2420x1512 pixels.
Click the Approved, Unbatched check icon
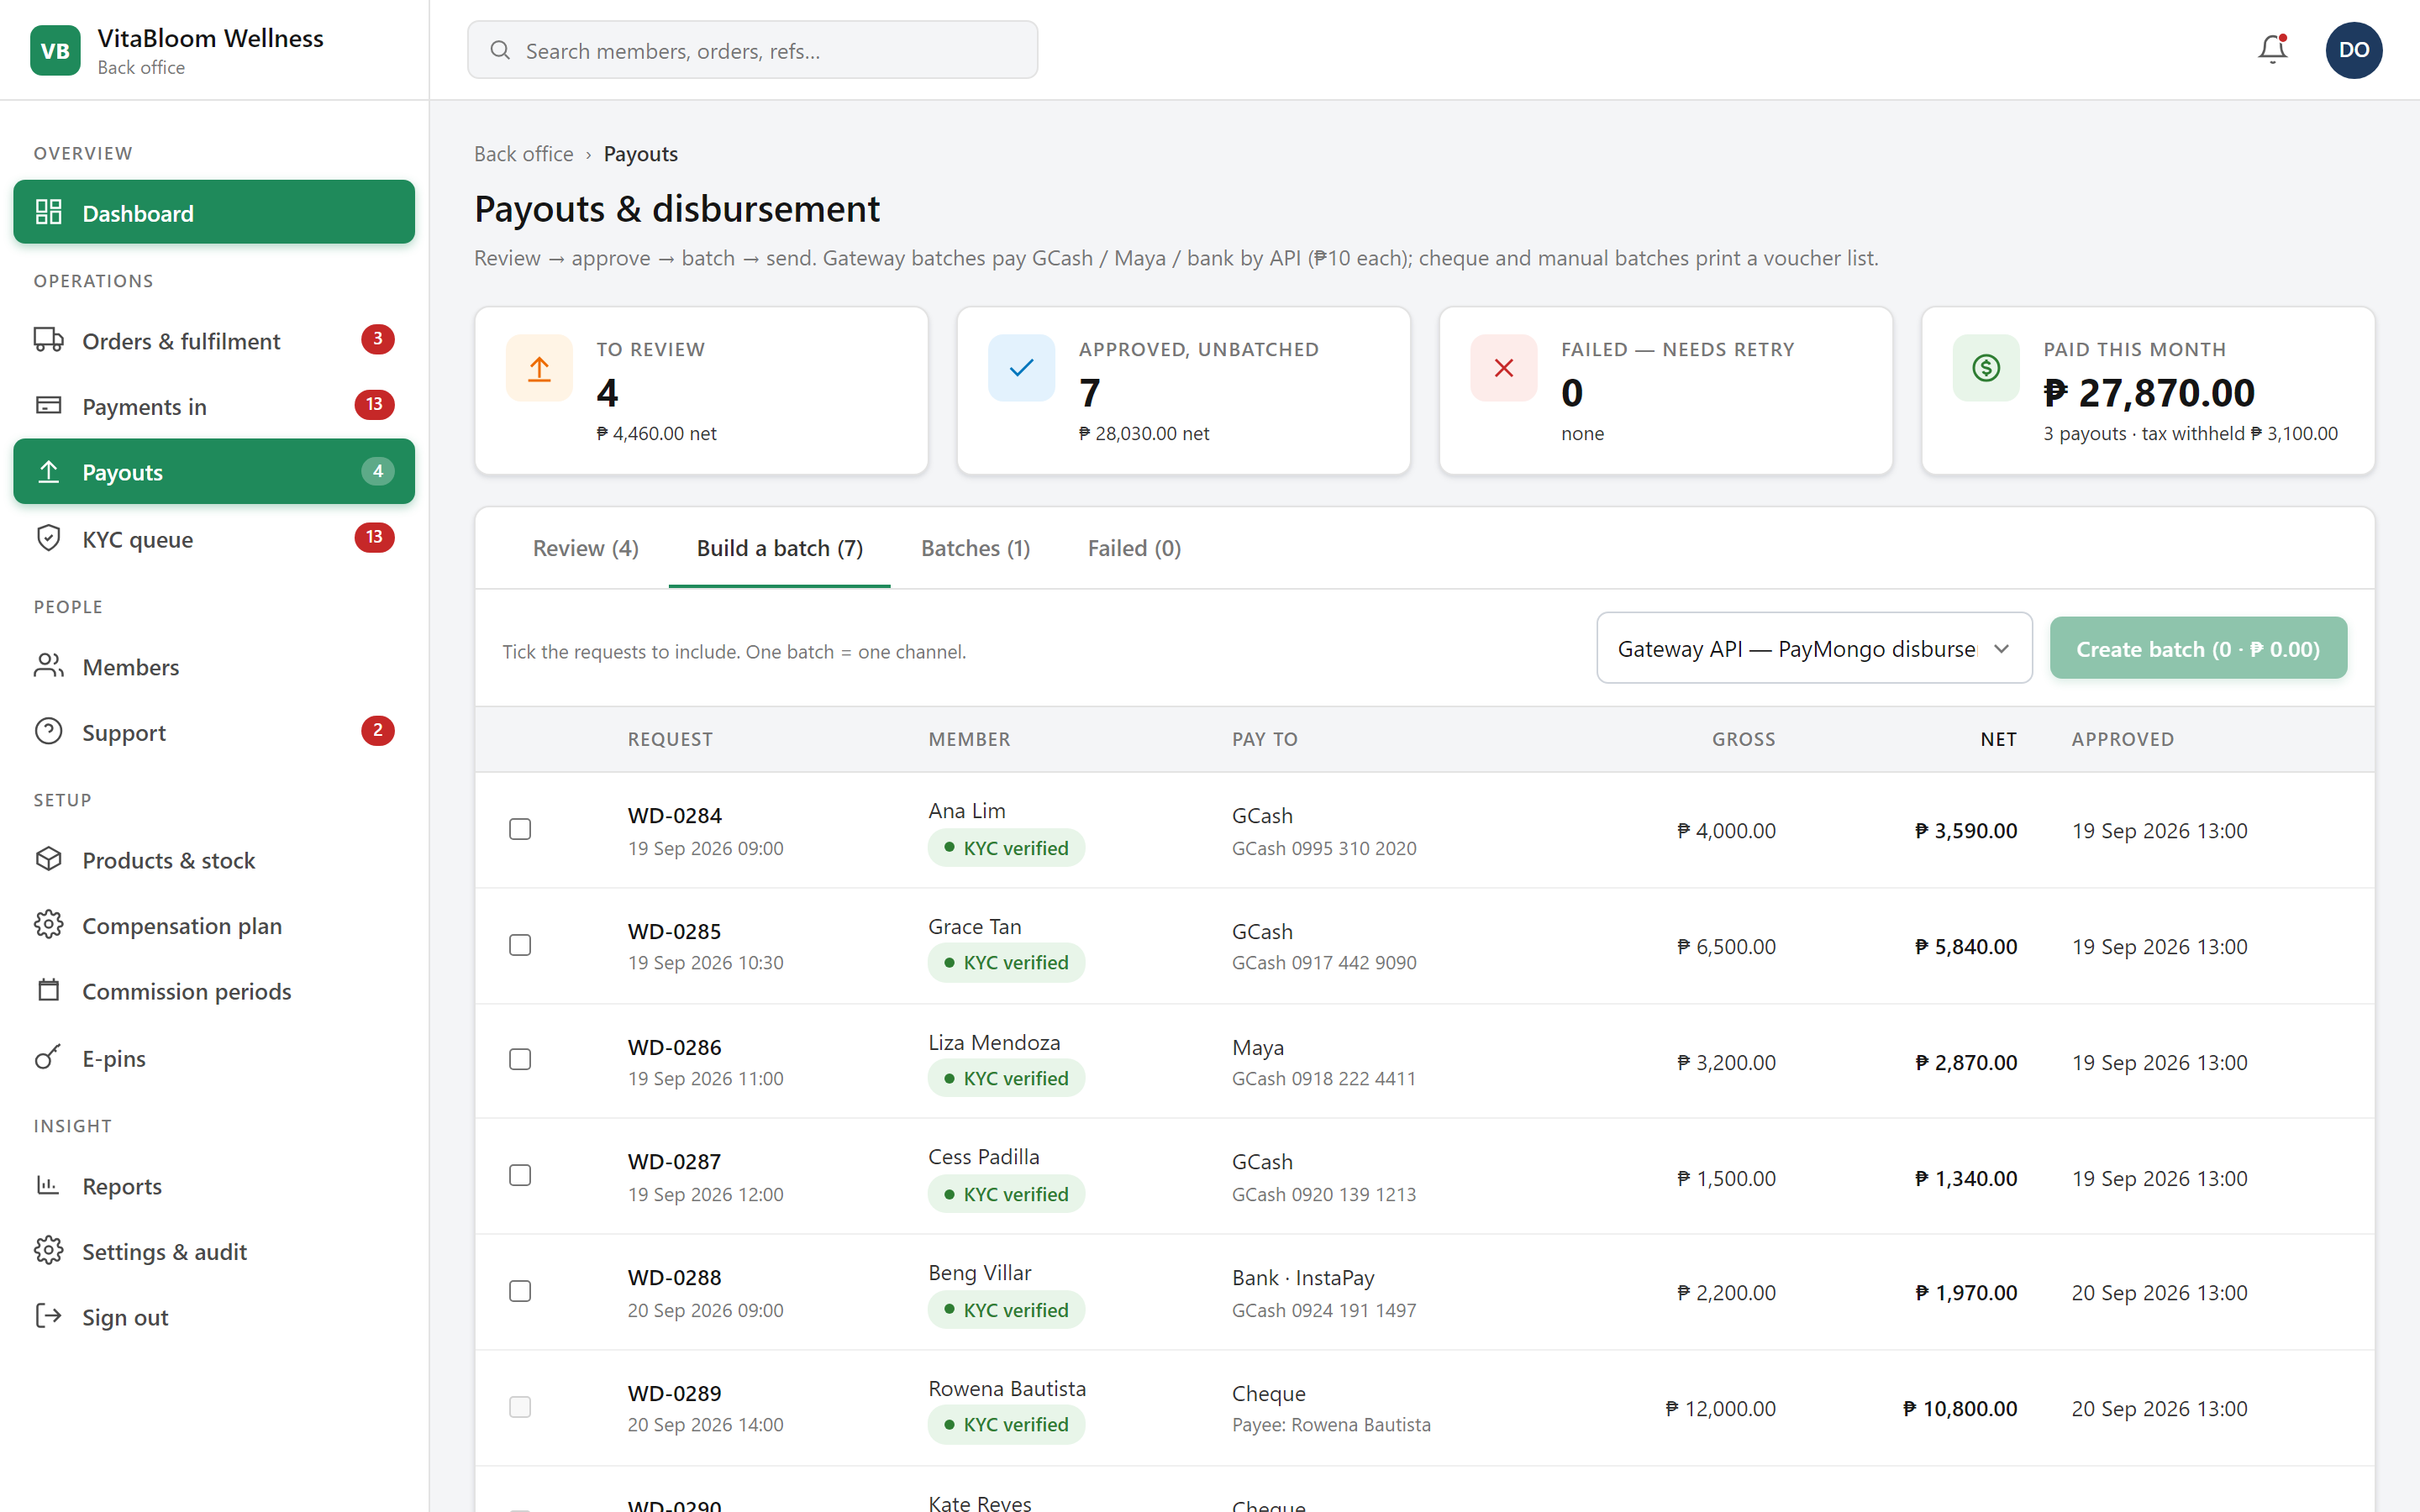1021,368
